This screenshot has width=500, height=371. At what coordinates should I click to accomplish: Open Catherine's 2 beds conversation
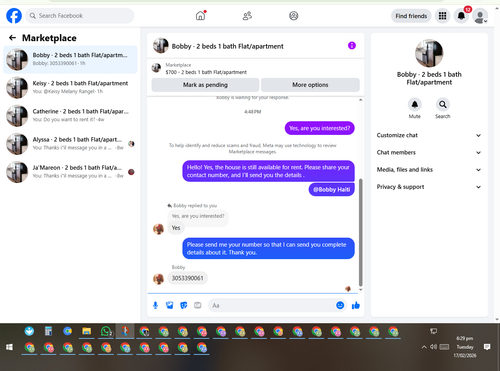pos(70,115)
